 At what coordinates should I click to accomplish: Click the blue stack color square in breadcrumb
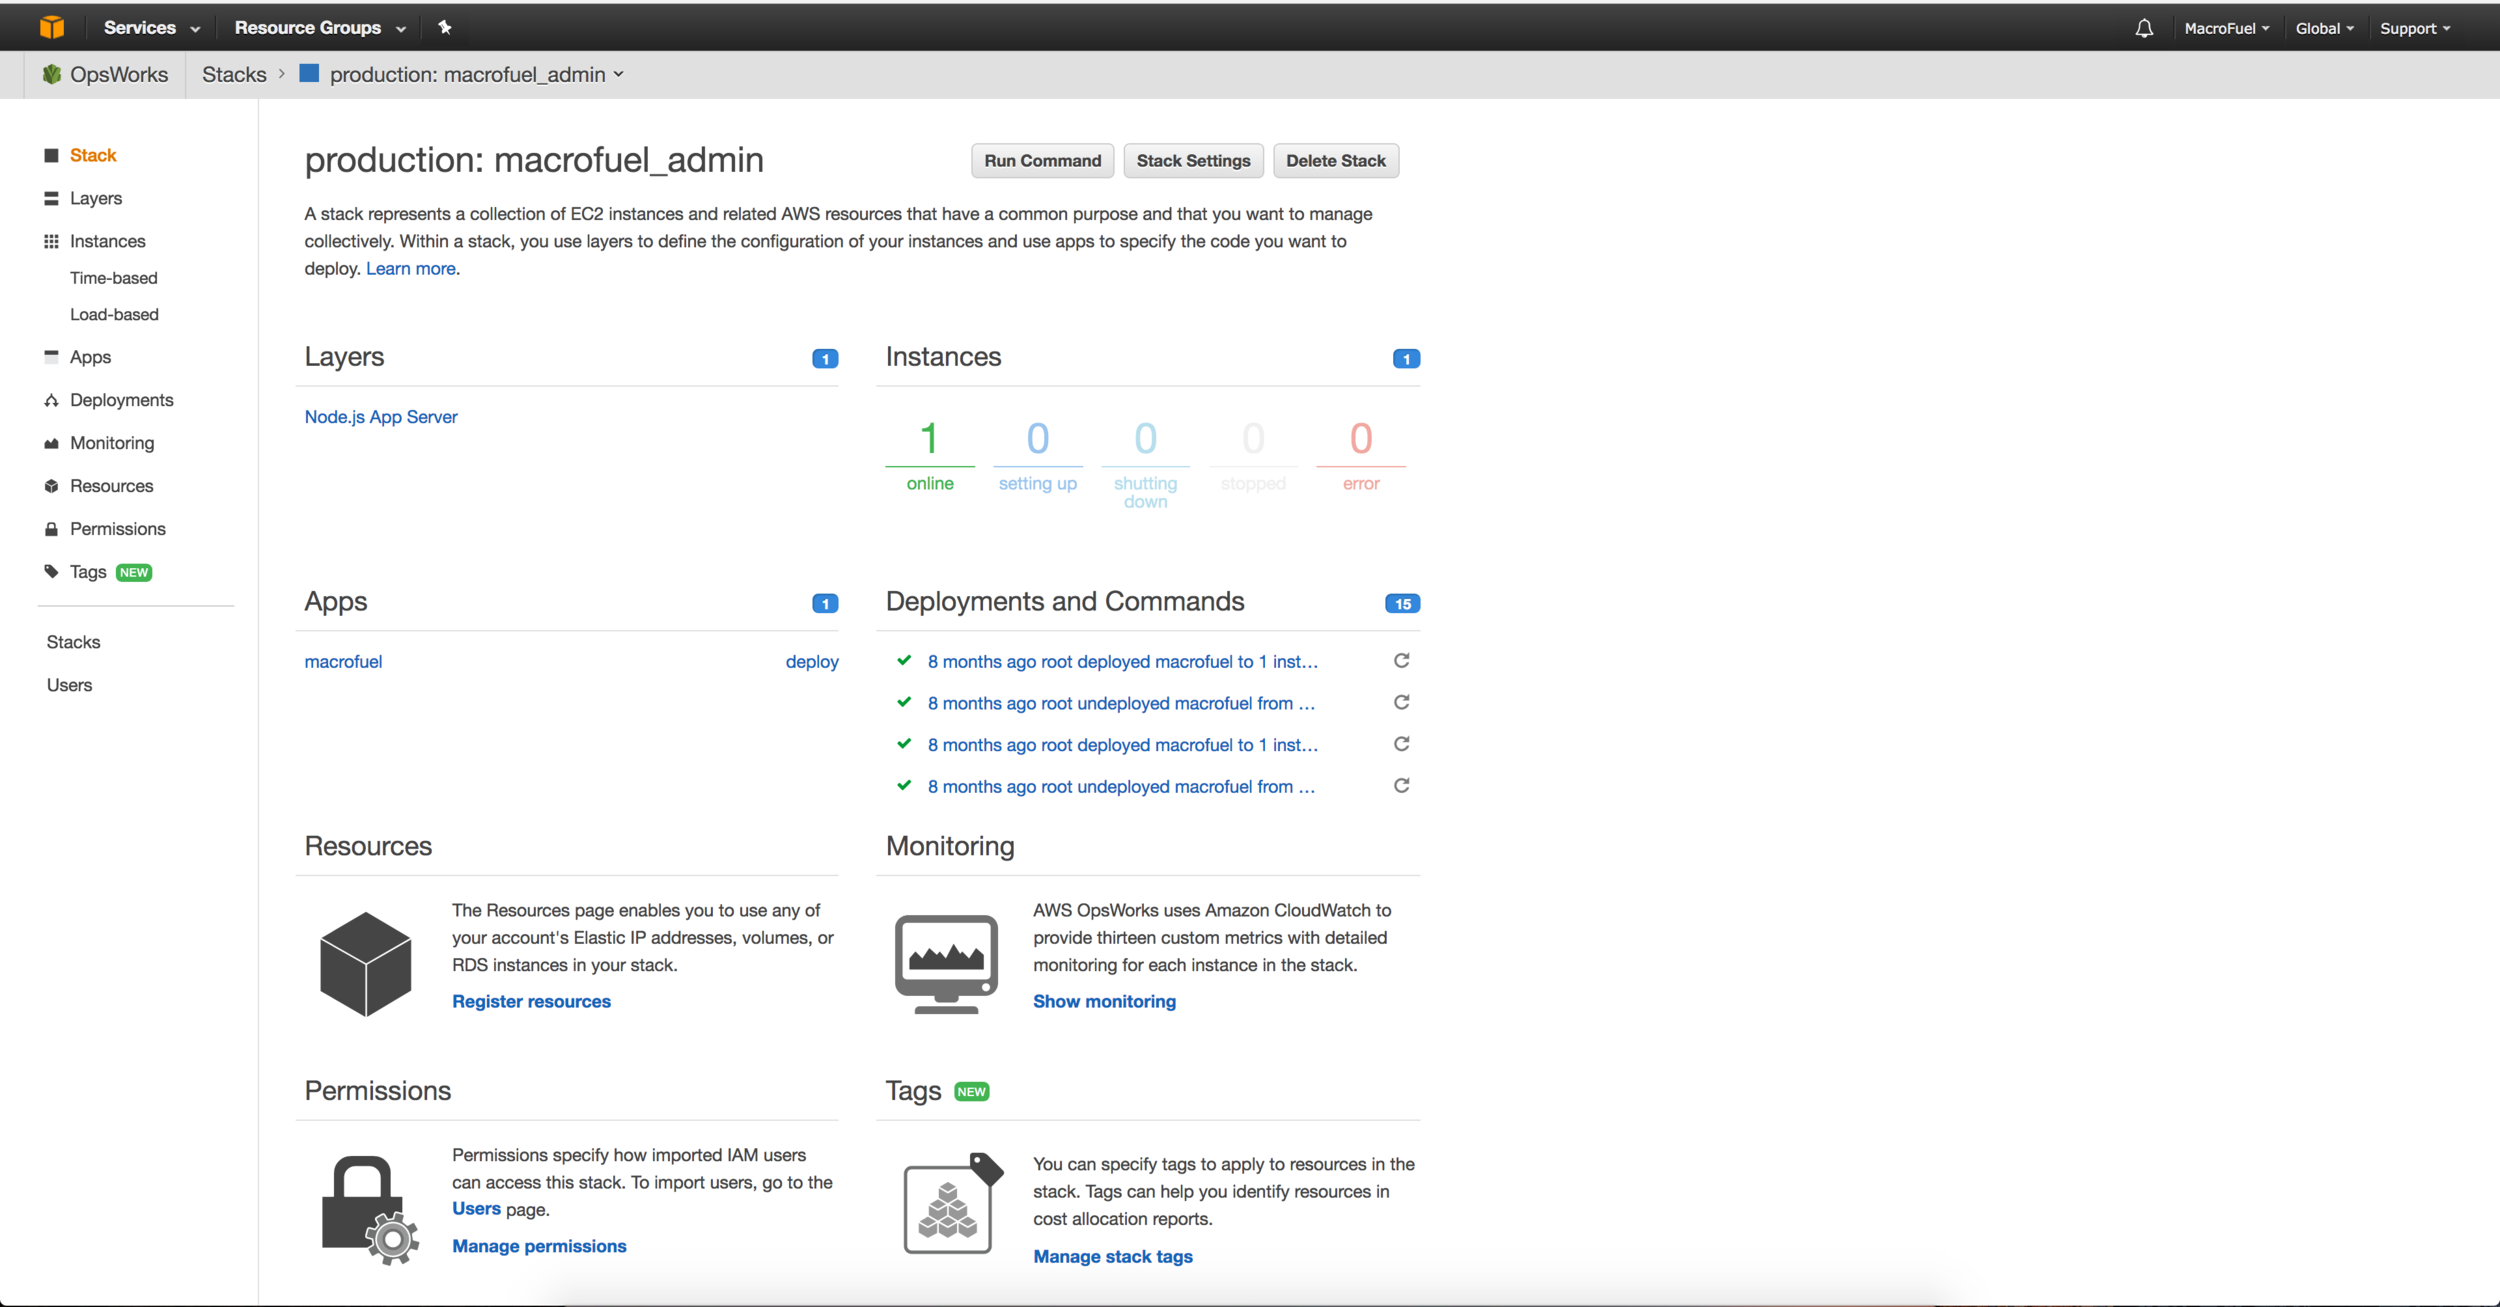(x=309, y=73)
